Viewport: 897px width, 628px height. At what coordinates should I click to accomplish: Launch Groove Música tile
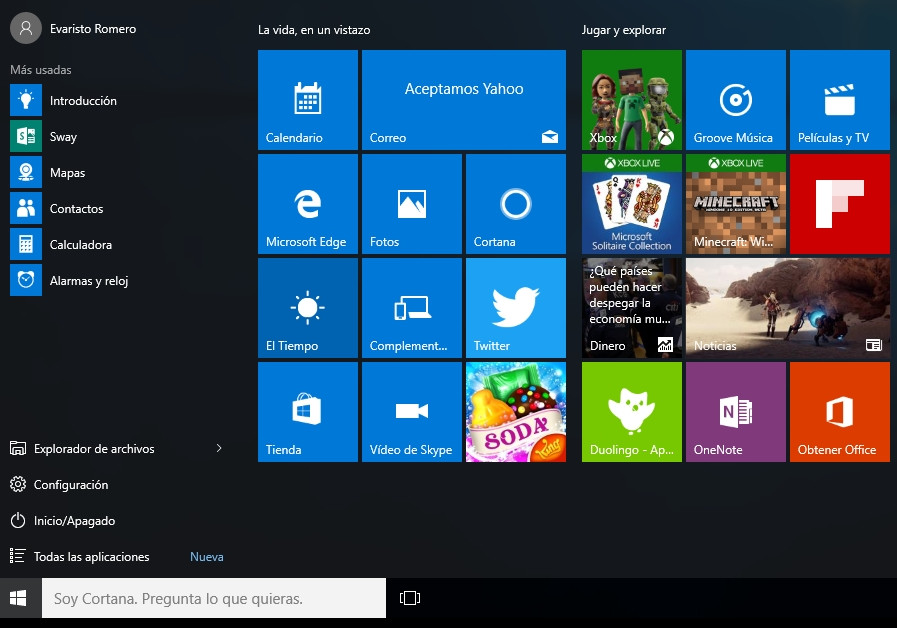click(x=735, y=100)
